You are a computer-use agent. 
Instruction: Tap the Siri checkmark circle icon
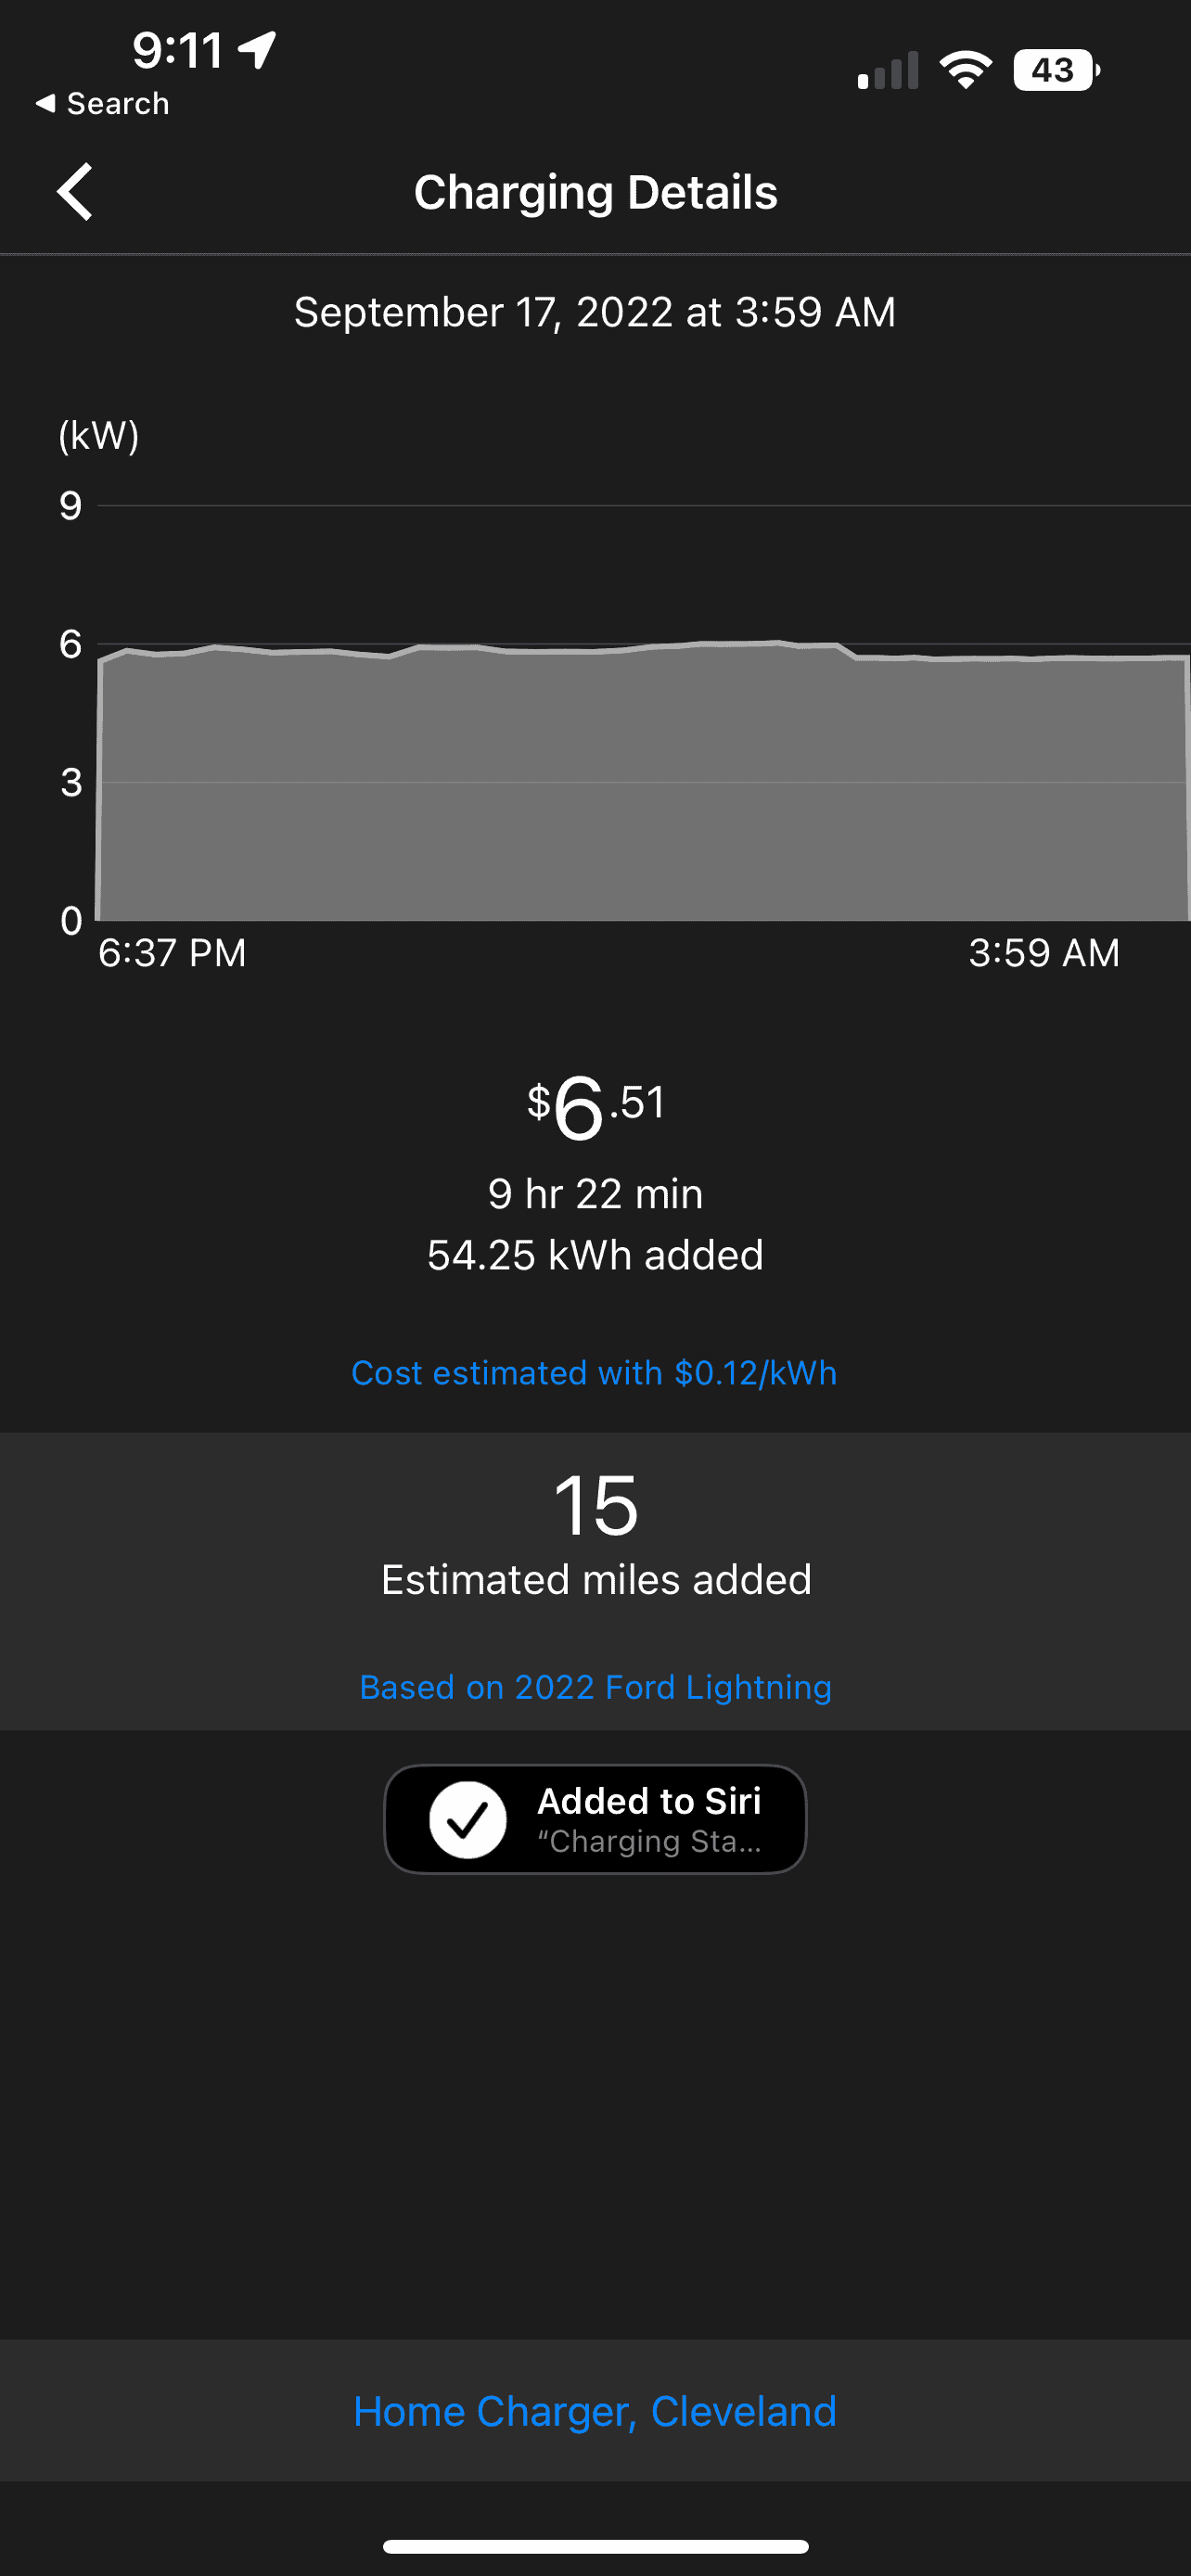click(x=468, y=1820)
